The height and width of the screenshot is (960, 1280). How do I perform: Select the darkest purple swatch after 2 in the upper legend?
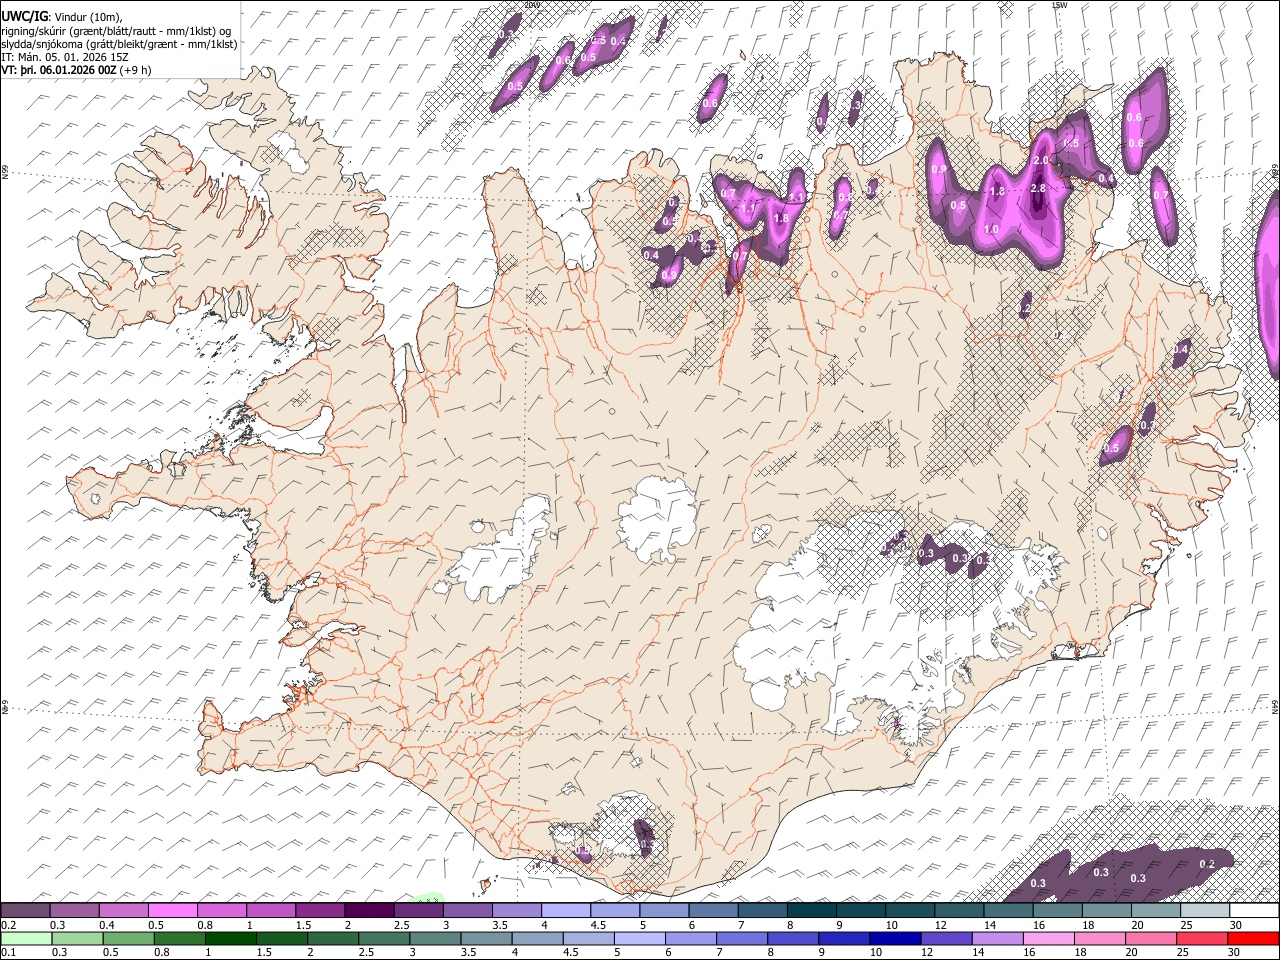coord(369,910)
